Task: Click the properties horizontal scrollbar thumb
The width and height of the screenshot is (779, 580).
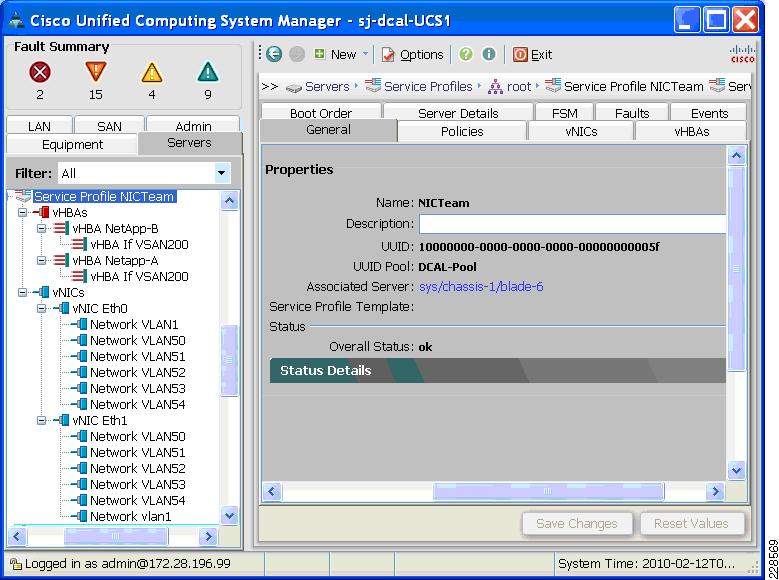Action: [548, 492]
